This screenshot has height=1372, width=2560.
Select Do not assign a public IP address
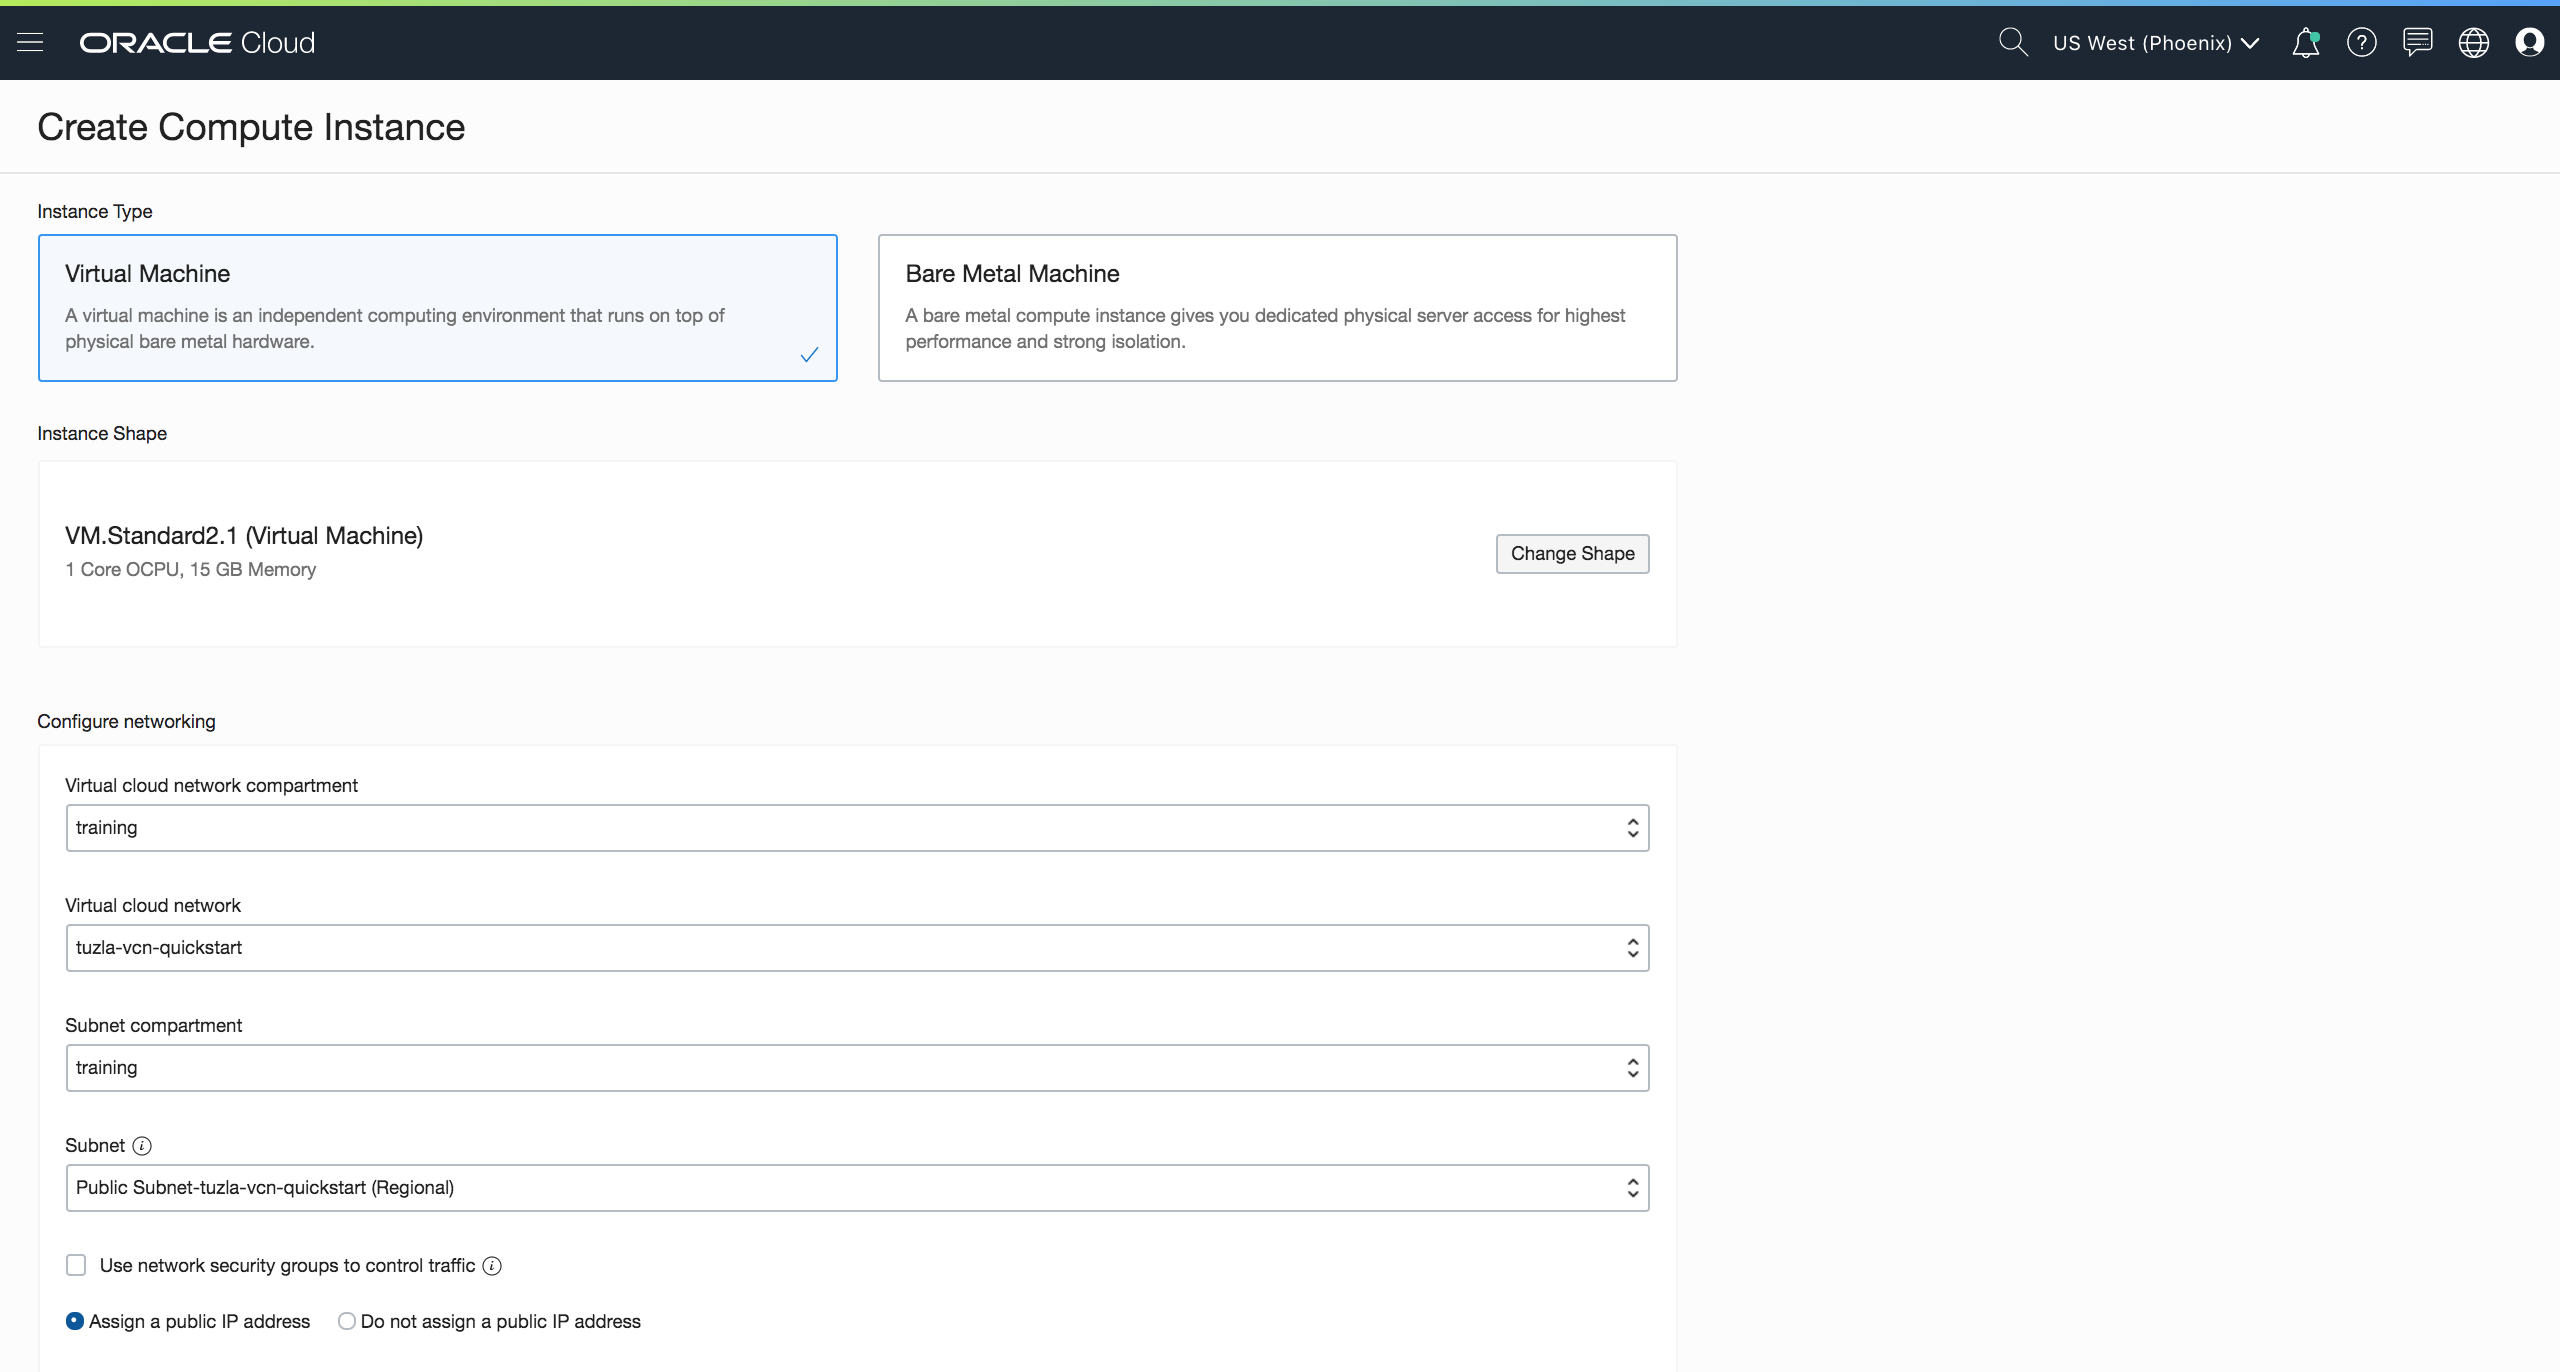point(347,1321)
